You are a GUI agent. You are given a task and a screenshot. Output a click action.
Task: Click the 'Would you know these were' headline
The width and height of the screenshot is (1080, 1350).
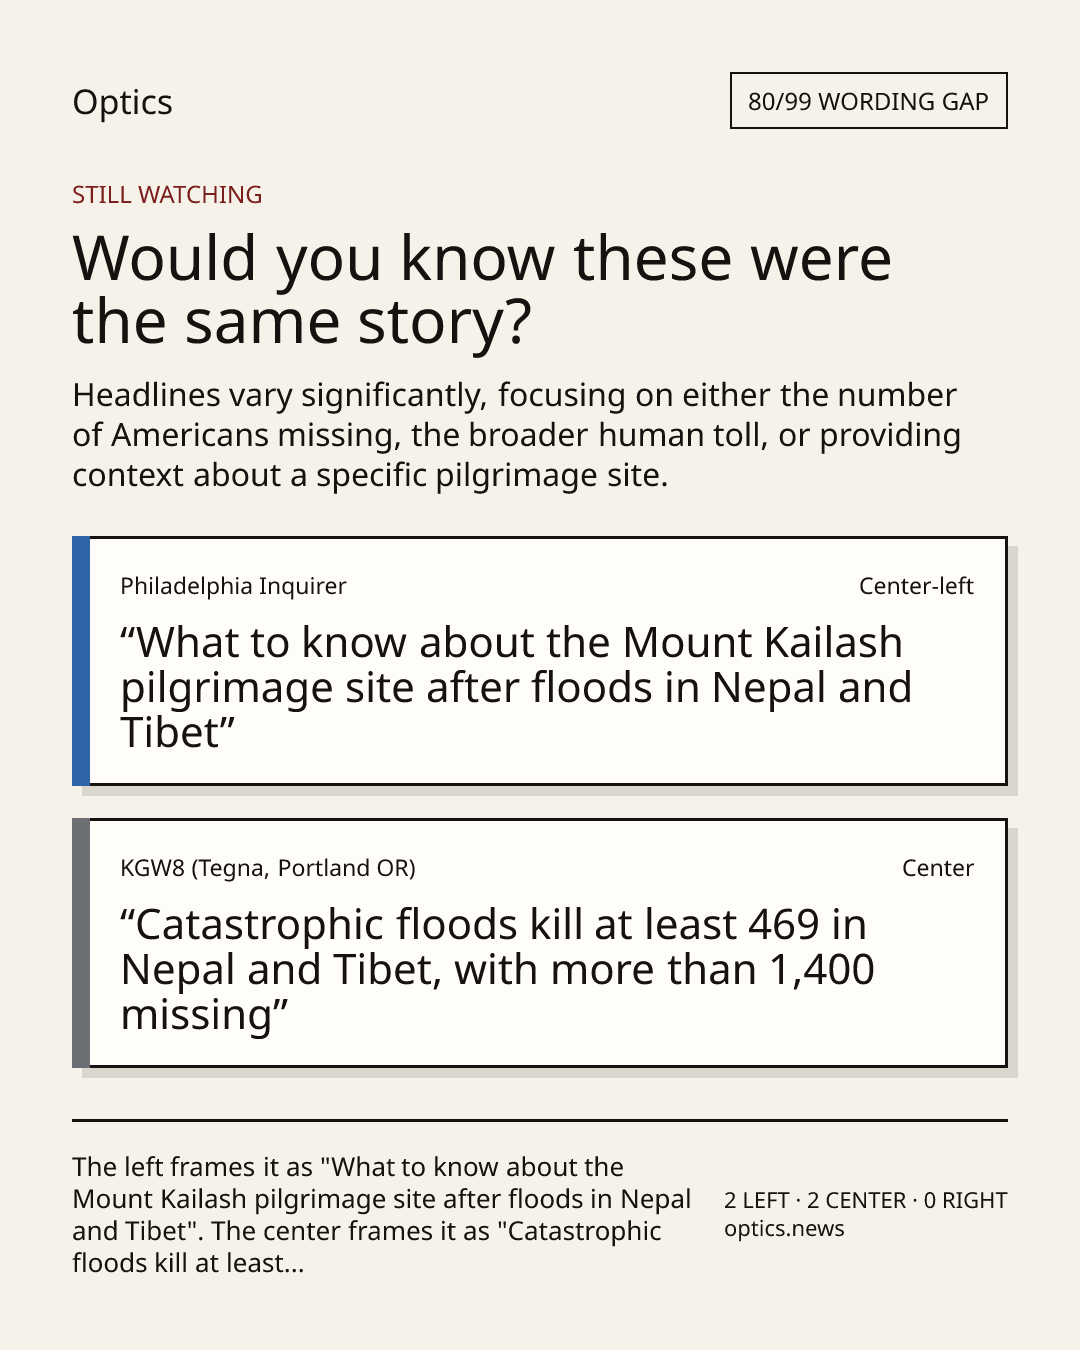(482, 258)
